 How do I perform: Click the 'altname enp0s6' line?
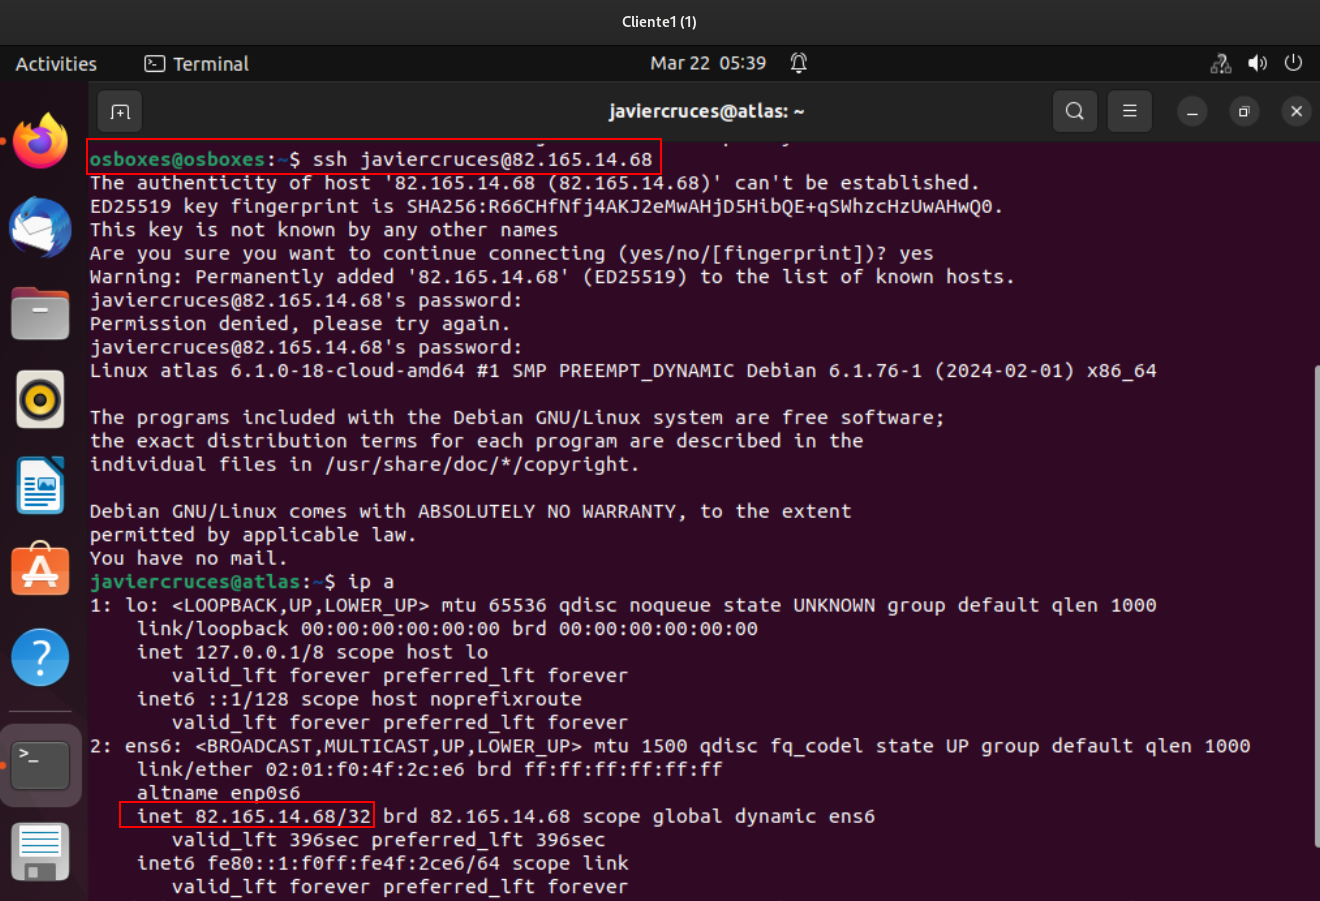218,793
